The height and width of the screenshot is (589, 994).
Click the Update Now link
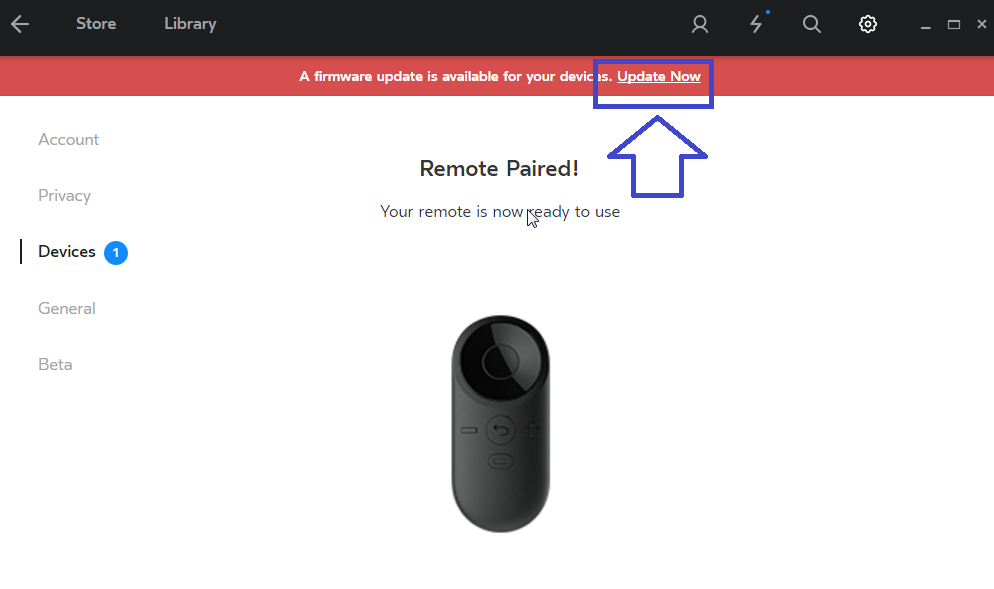point(659,76)
